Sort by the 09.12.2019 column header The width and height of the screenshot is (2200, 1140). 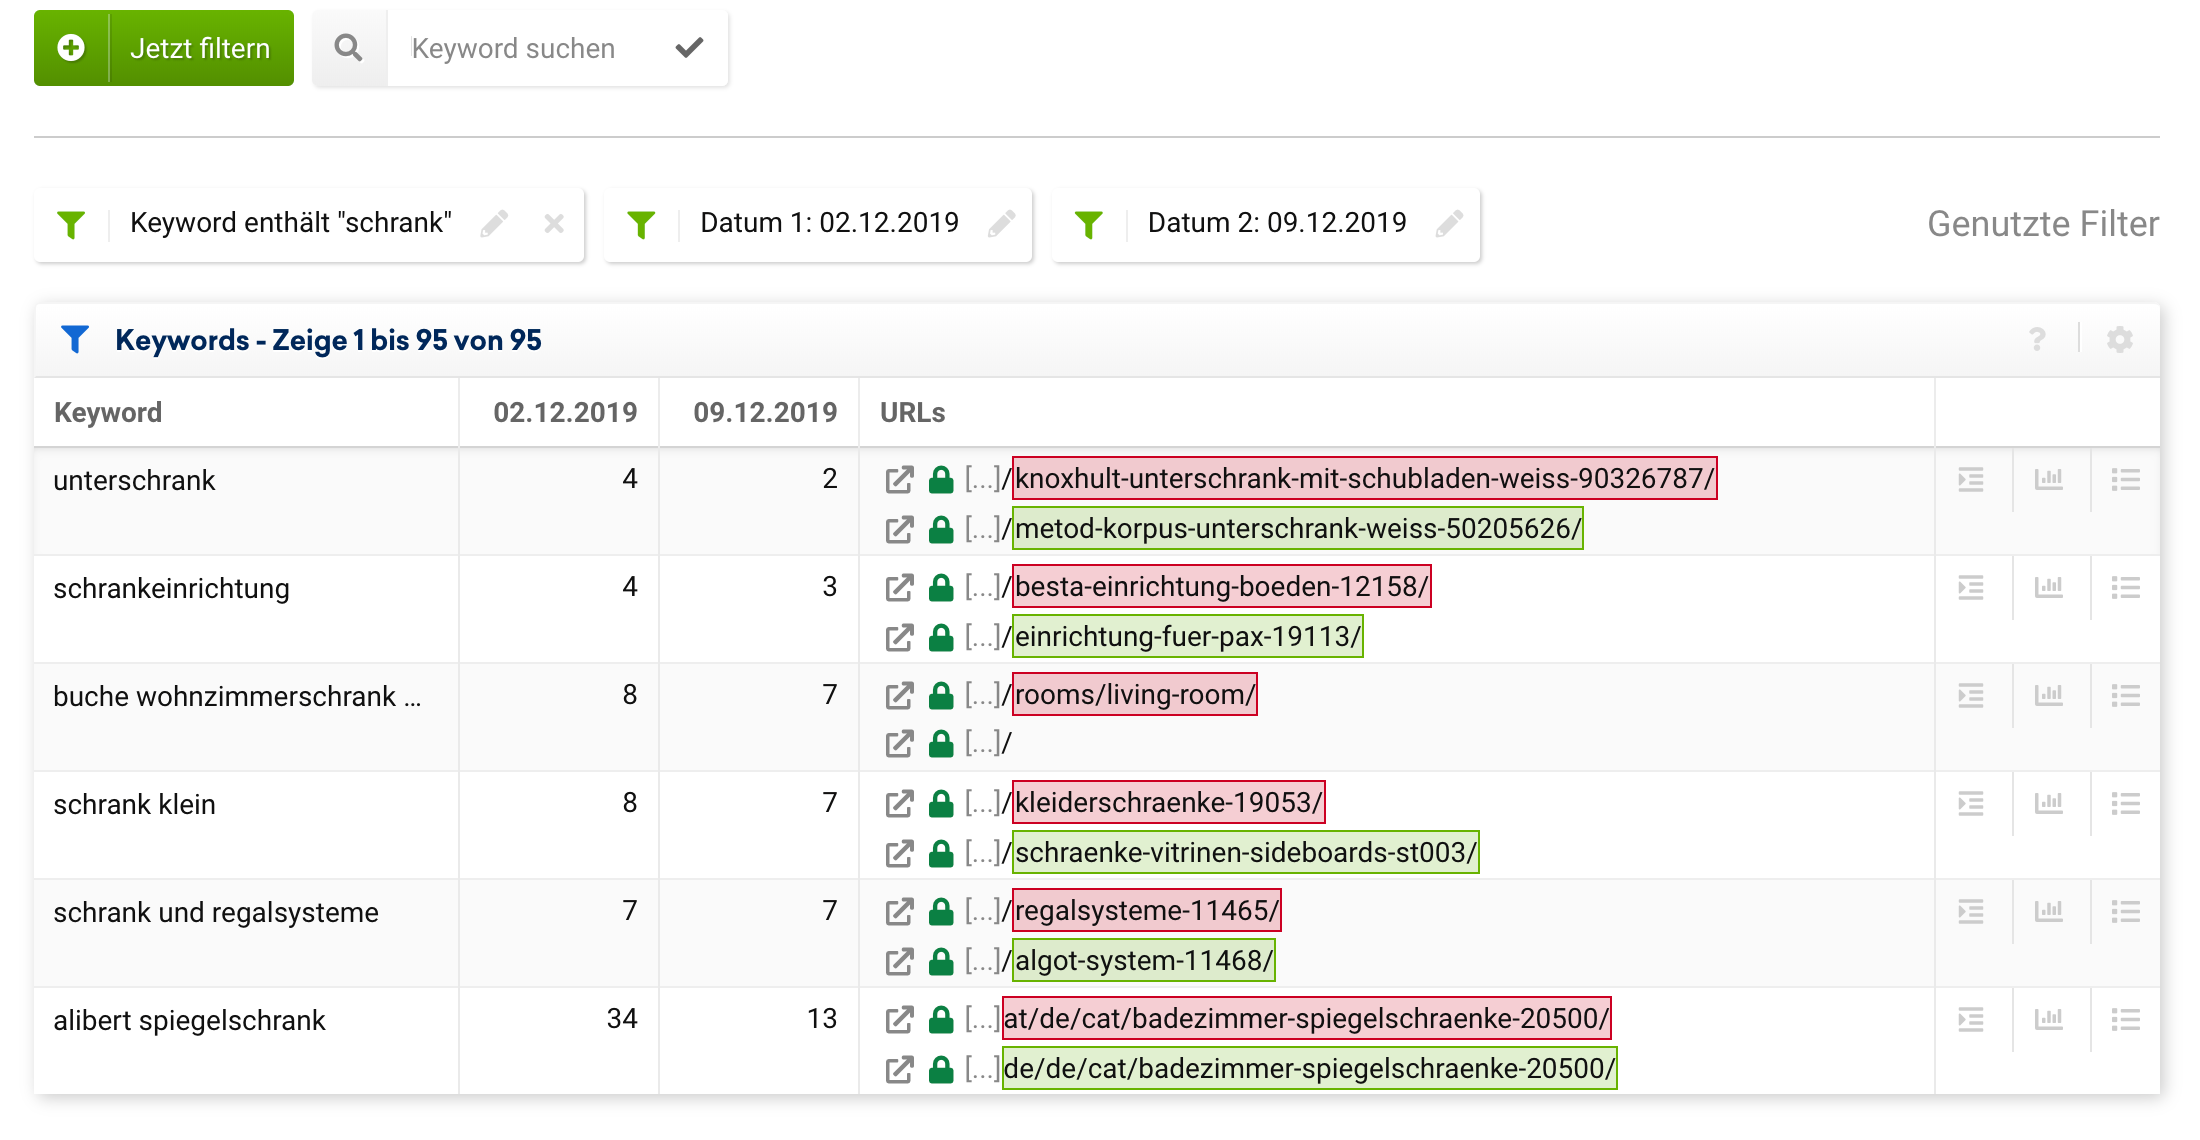tap(765, 412)
